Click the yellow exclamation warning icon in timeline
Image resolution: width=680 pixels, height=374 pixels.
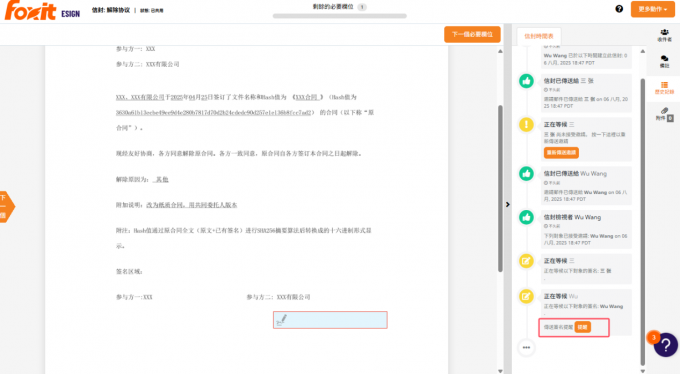click(526, 125)
